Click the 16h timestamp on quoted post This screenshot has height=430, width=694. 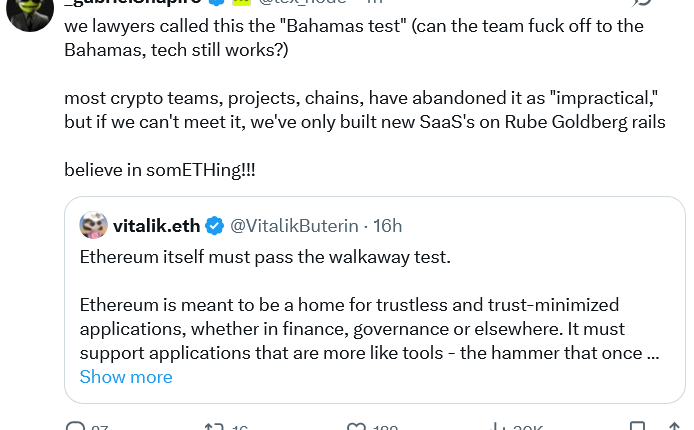pyautogui.click(x=386, y=226)
